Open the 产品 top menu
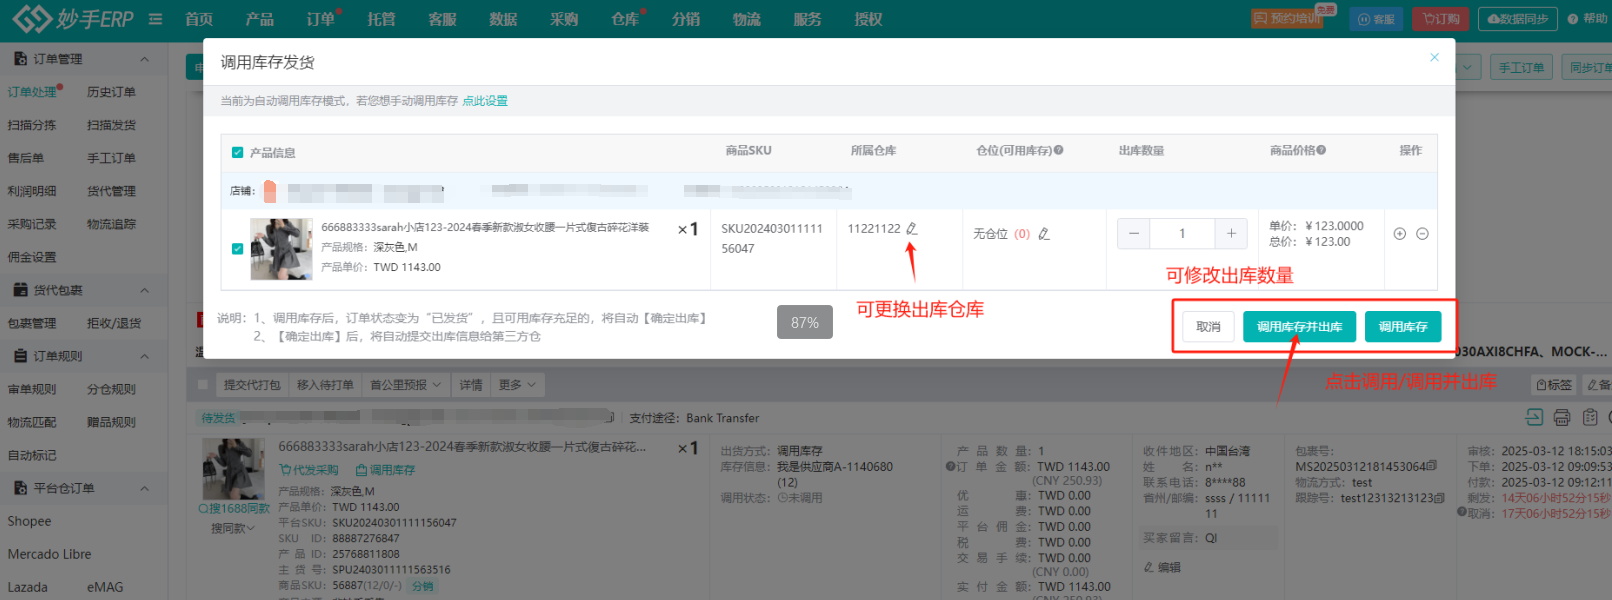This screenshot has width=1612, height=600. tap(259, 19)
